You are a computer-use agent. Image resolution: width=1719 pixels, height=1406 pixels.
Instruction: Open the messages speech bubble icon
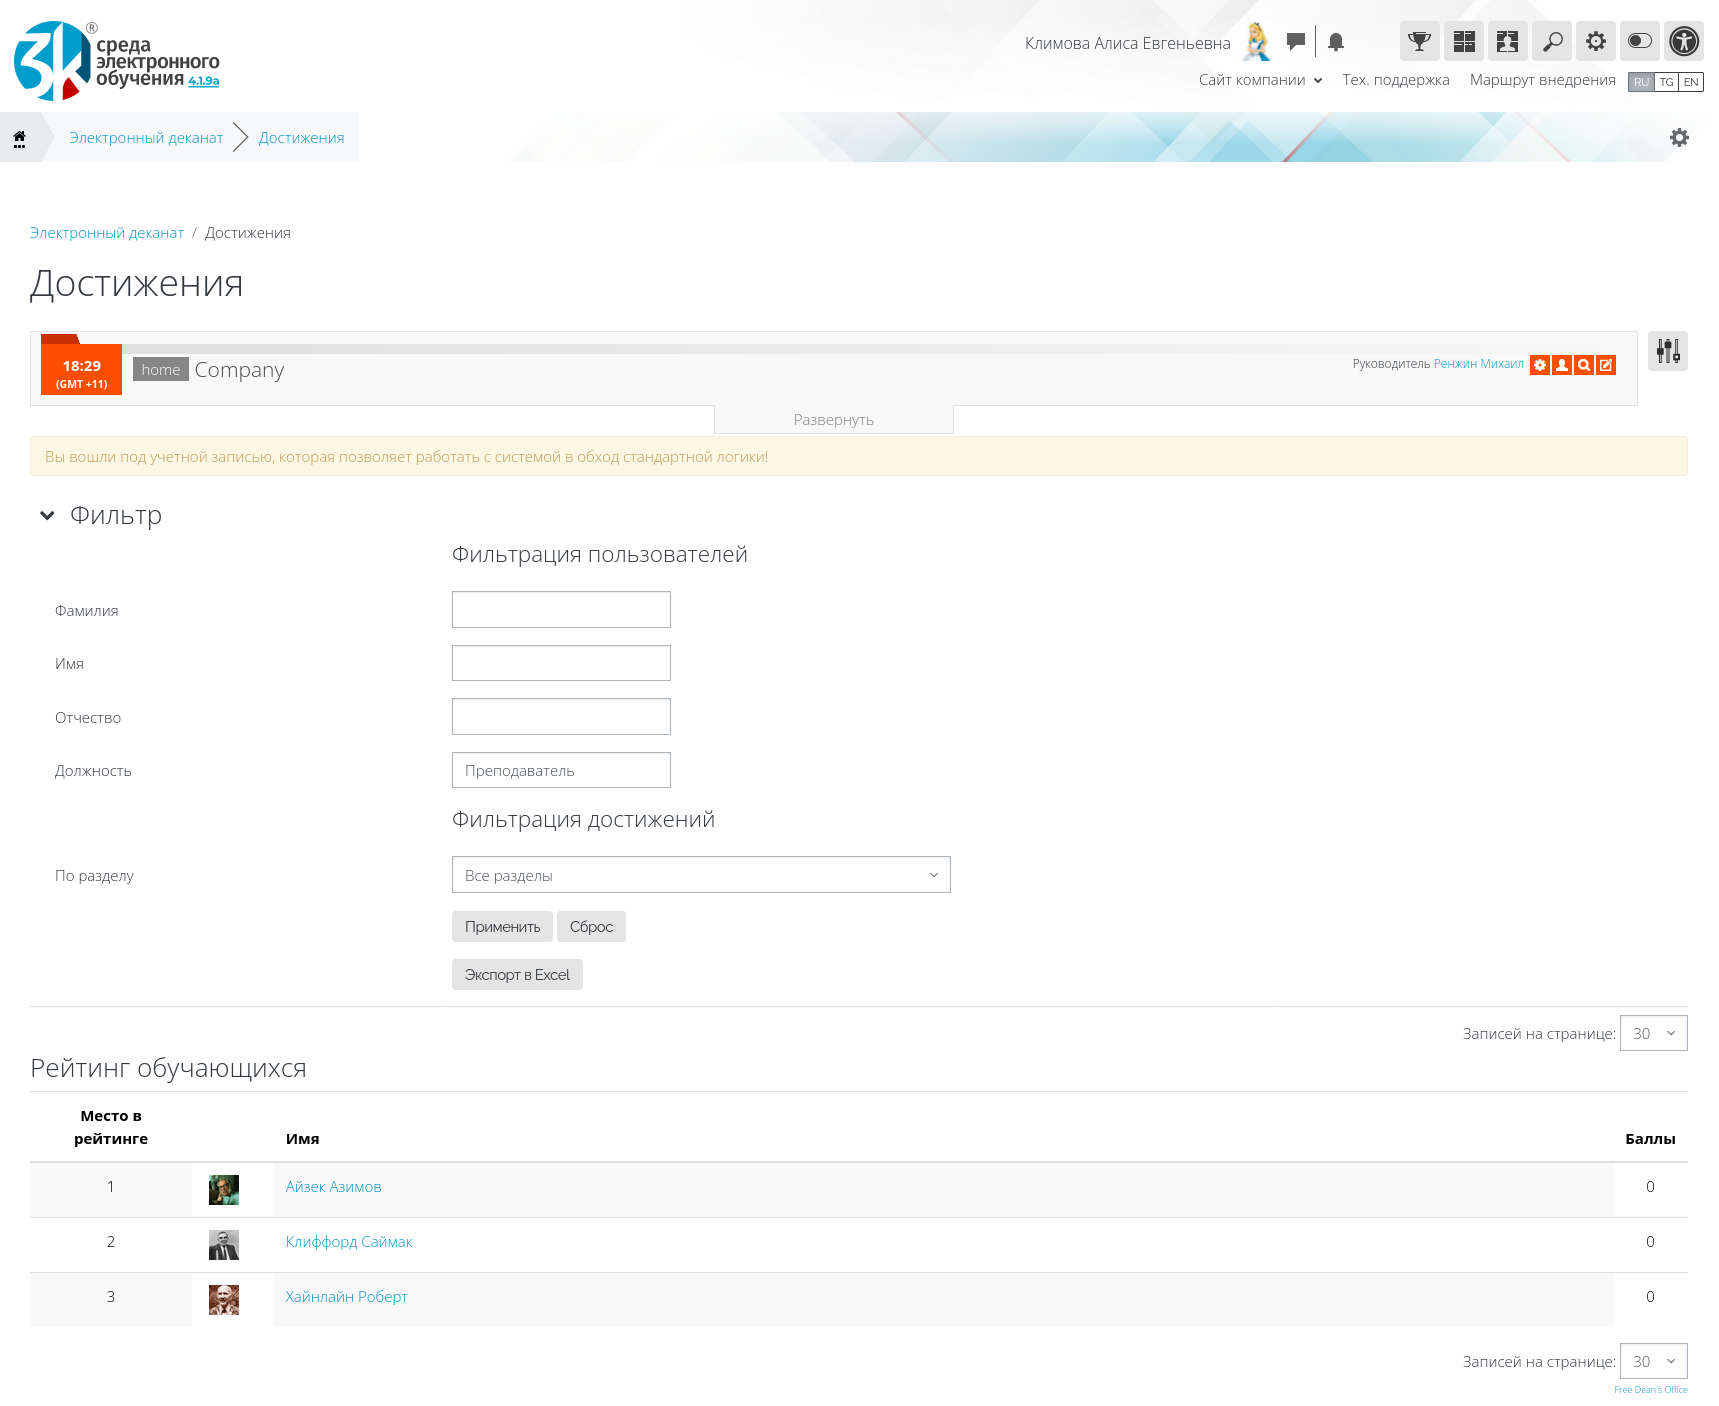point(1296,42)
